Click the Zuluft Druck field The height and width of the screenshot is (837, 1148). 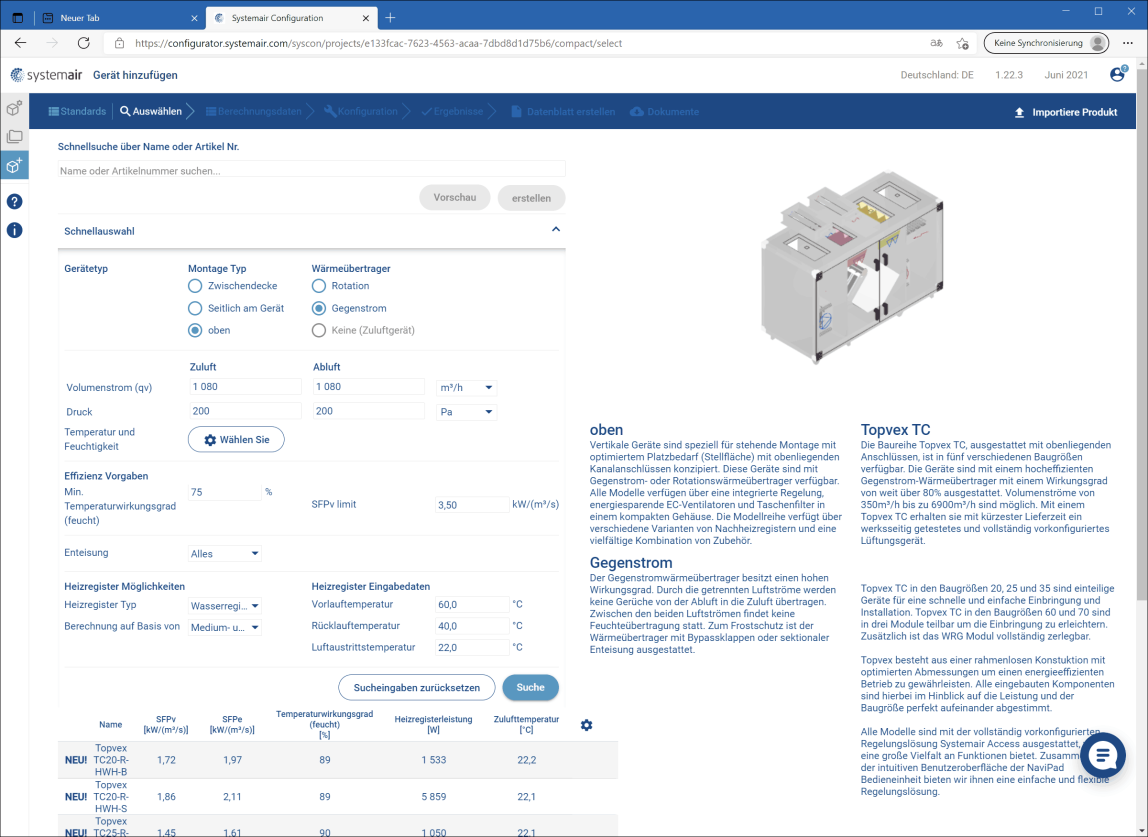coord(245,411)
